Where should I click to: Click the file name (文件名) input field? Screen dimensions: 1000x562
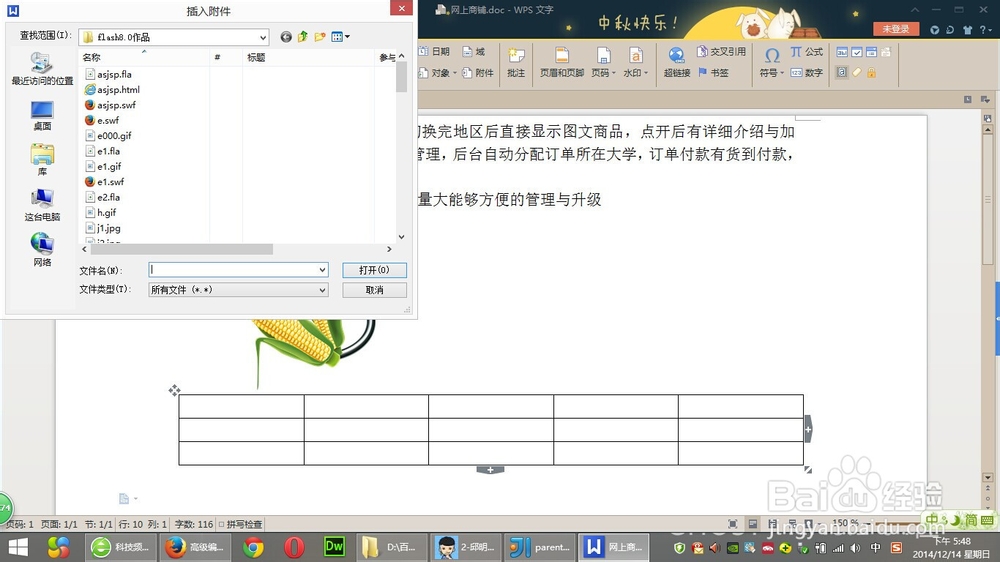233,270
